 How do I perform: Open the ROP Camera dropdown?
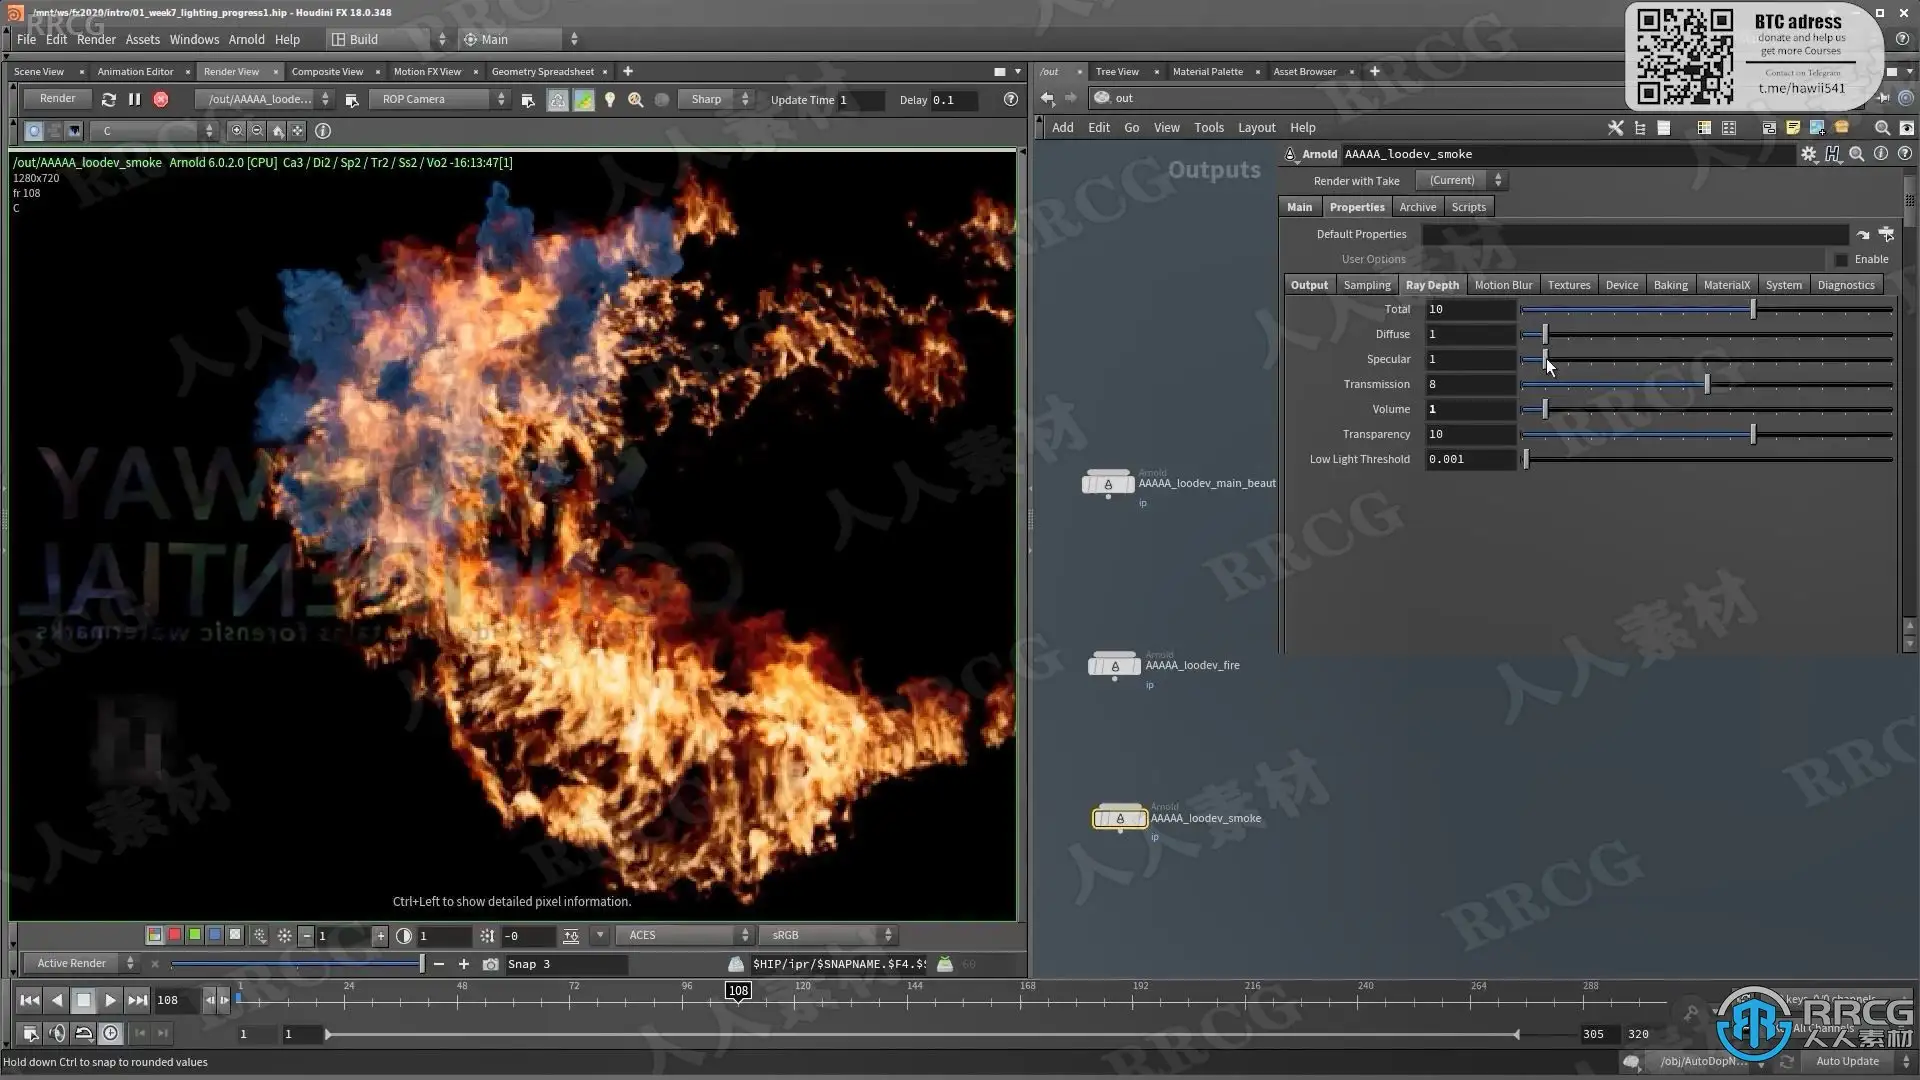pos(440,99)
